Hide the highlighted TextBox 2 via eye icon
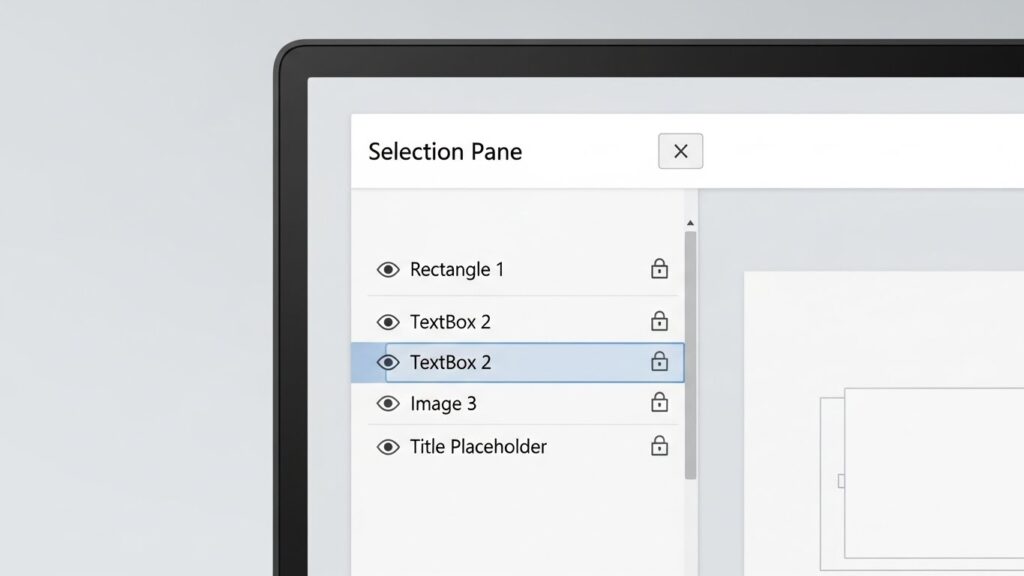Viewport: 1024px width, 576px height. tap(388, 362)
